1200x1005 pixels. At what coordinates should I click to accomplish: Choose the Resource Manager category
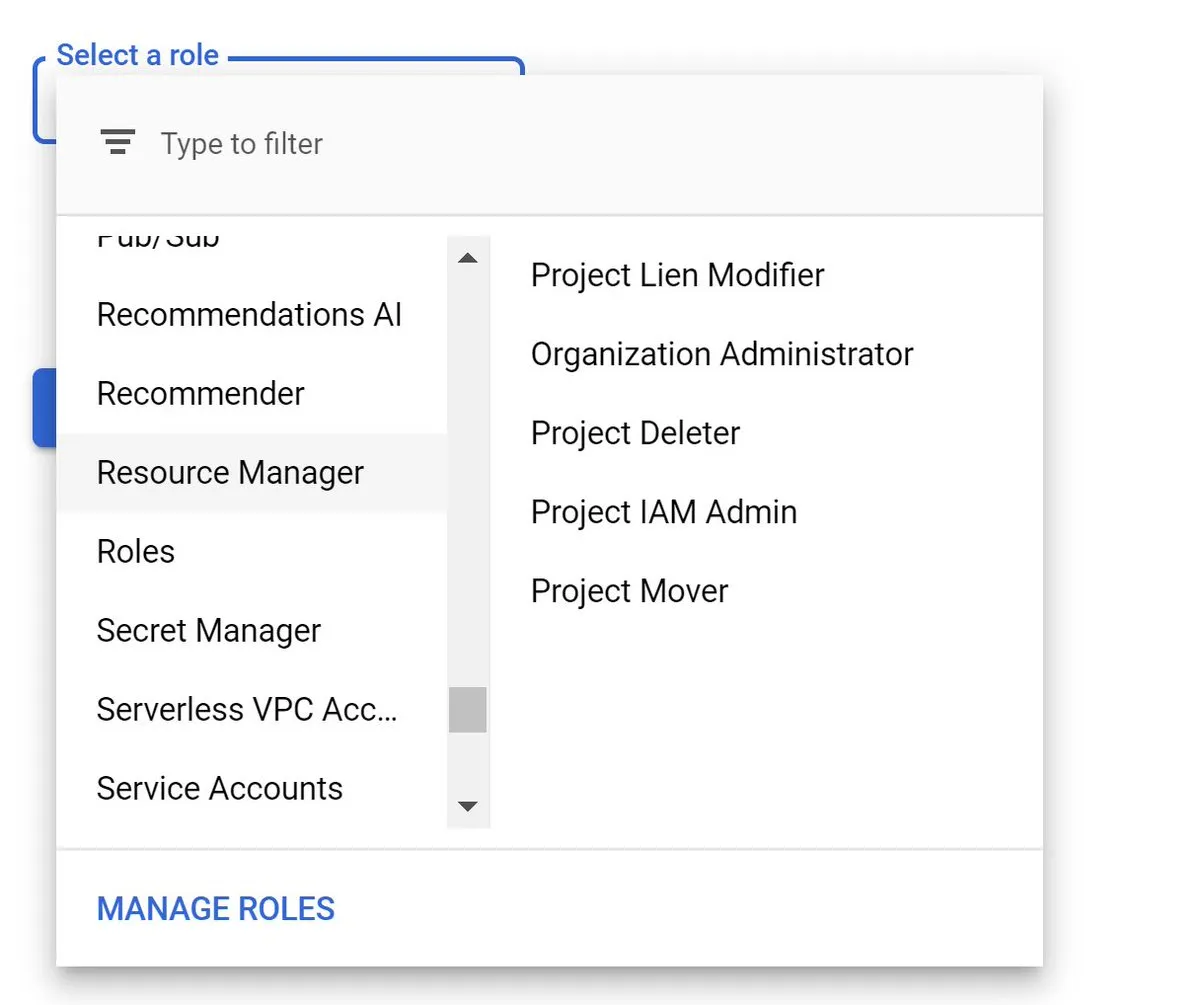(x=230, y=473)
